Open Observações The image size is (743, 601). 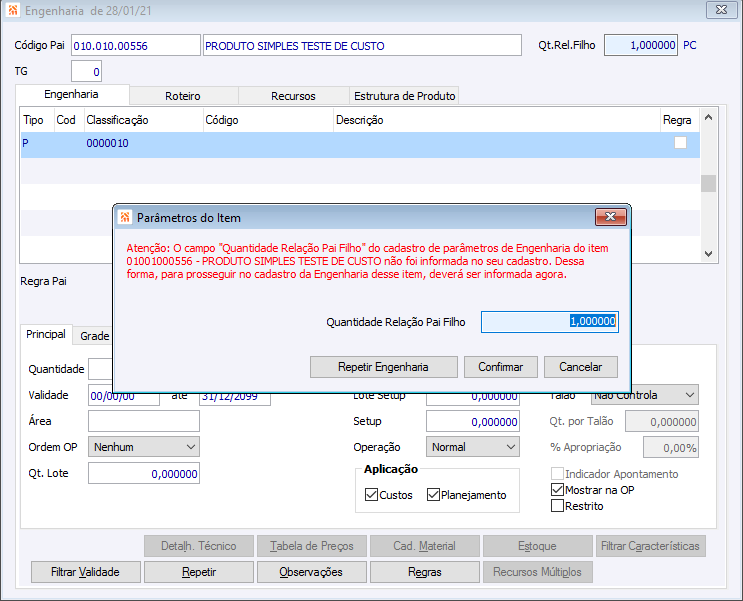(311, 572)
